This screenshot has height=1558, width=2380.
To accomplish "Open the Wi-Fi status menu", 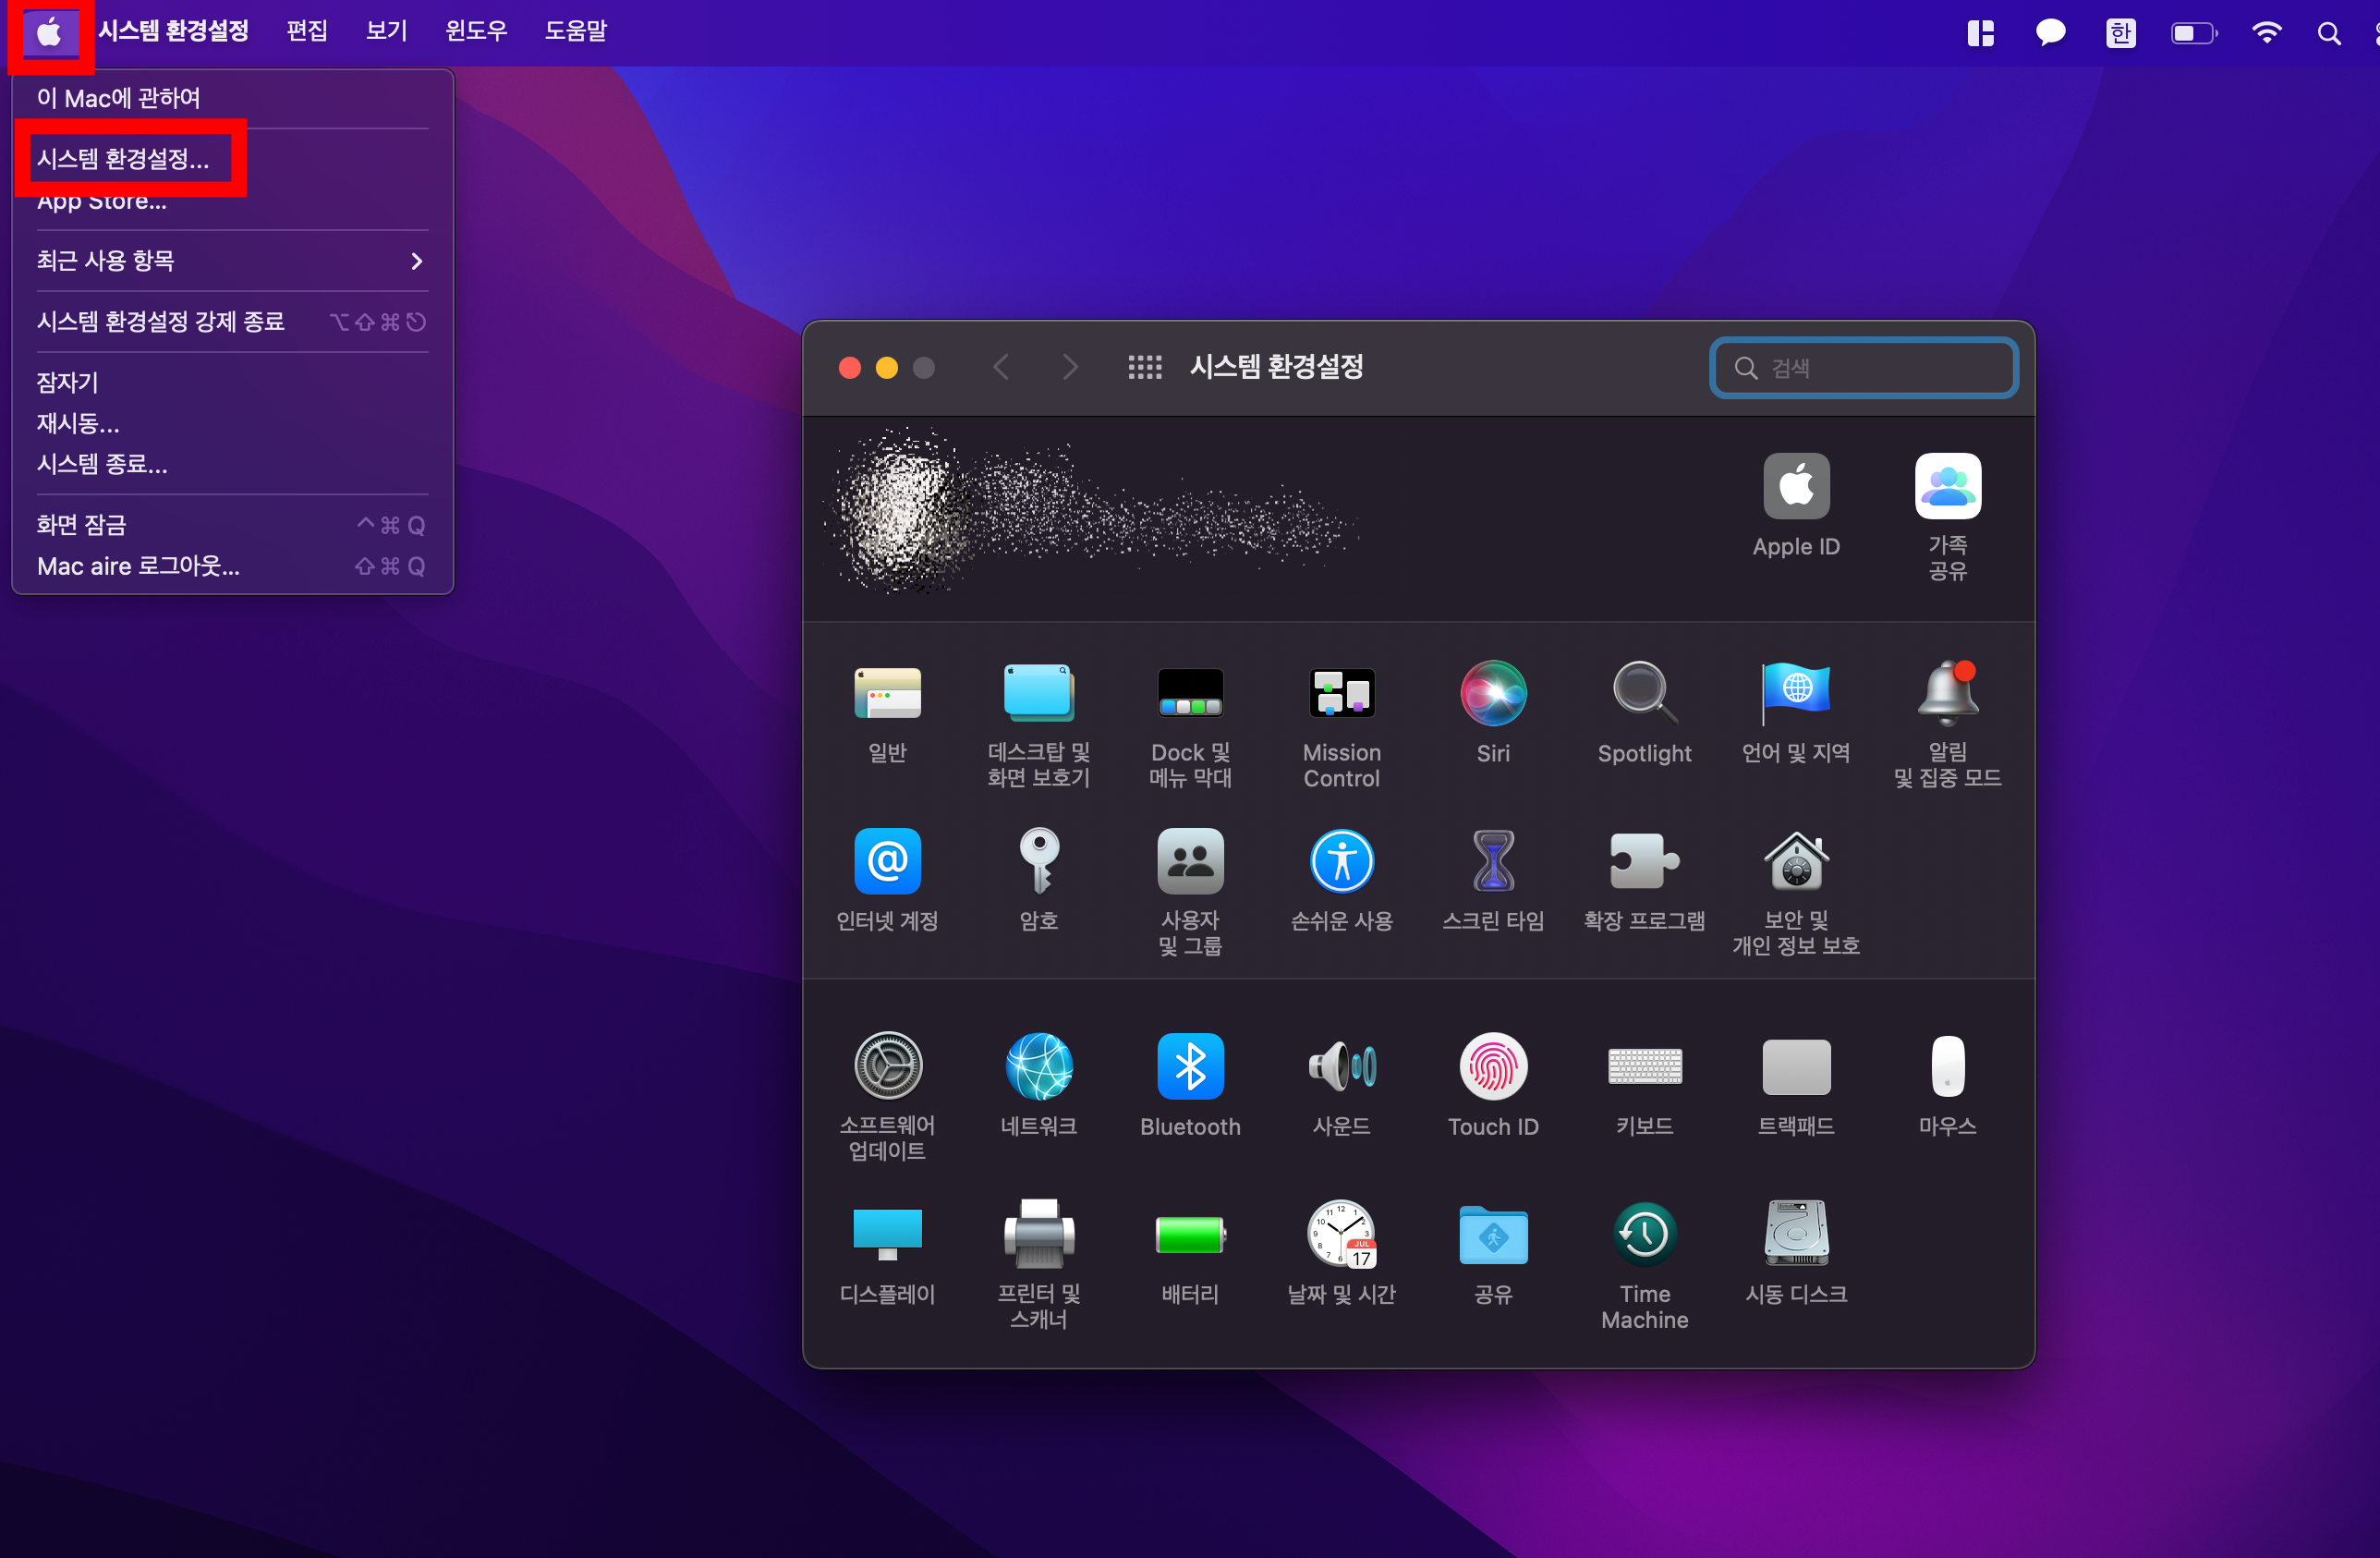I will [2265, 33].
